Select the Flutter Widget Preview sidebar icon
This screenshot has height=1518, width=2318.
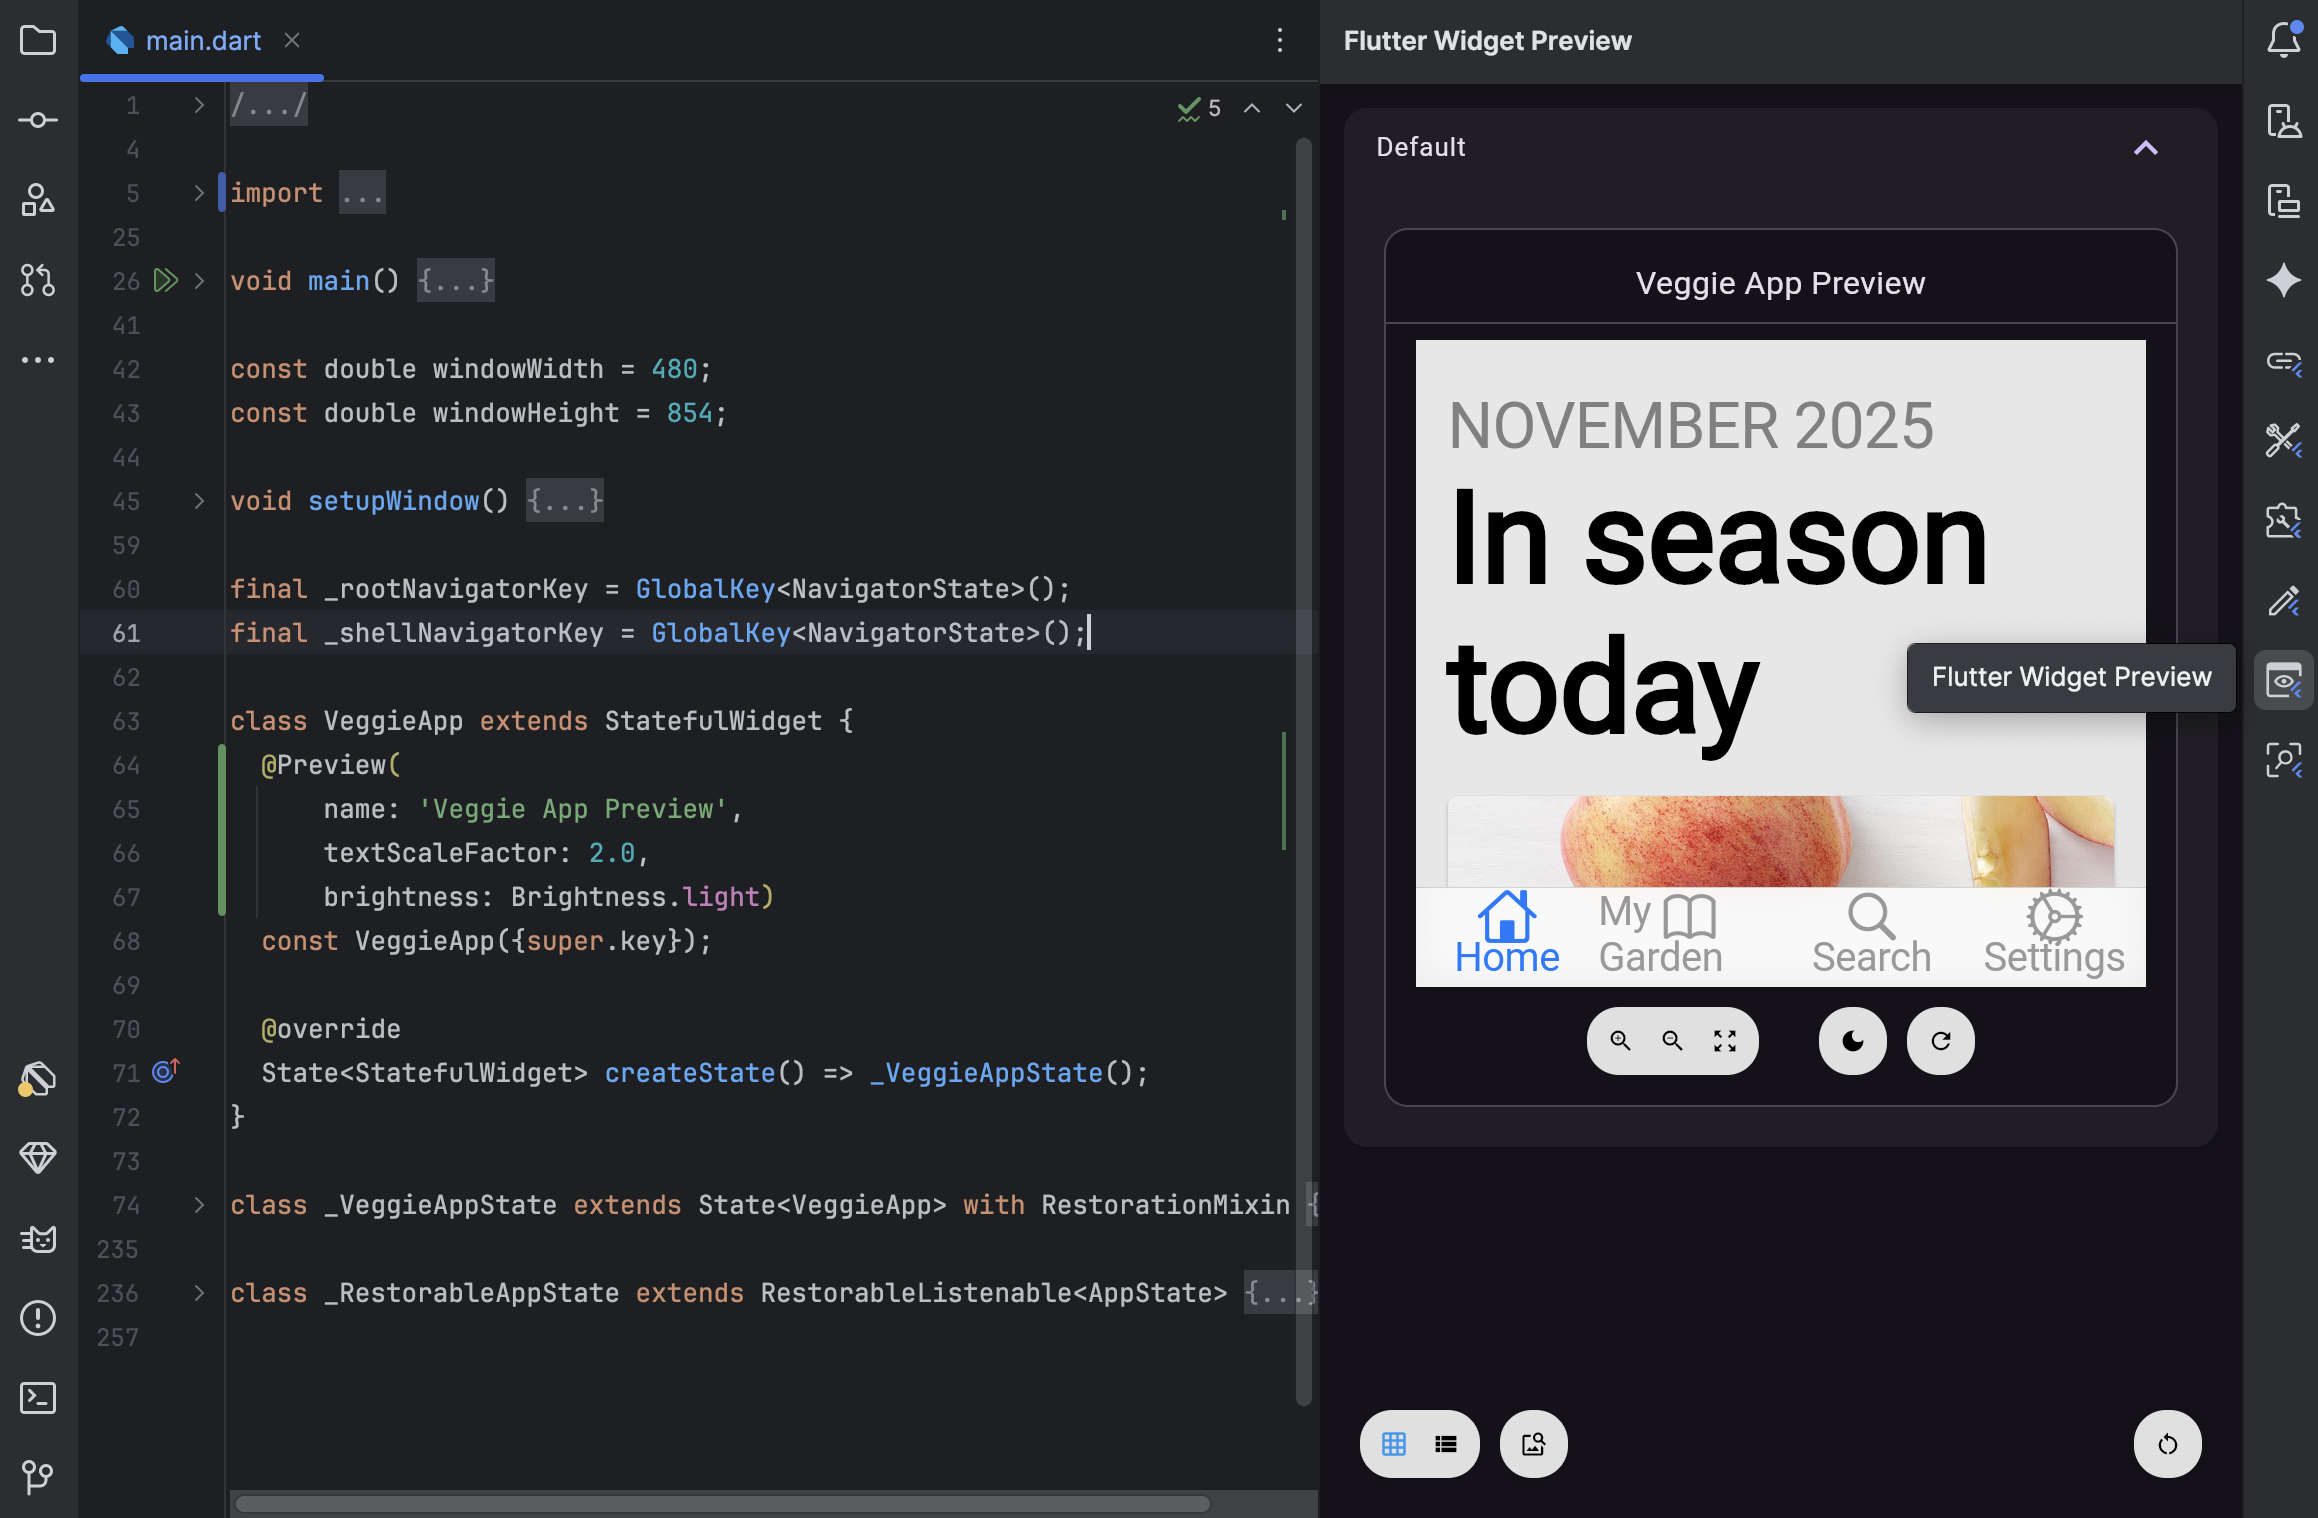point(2283,681)
